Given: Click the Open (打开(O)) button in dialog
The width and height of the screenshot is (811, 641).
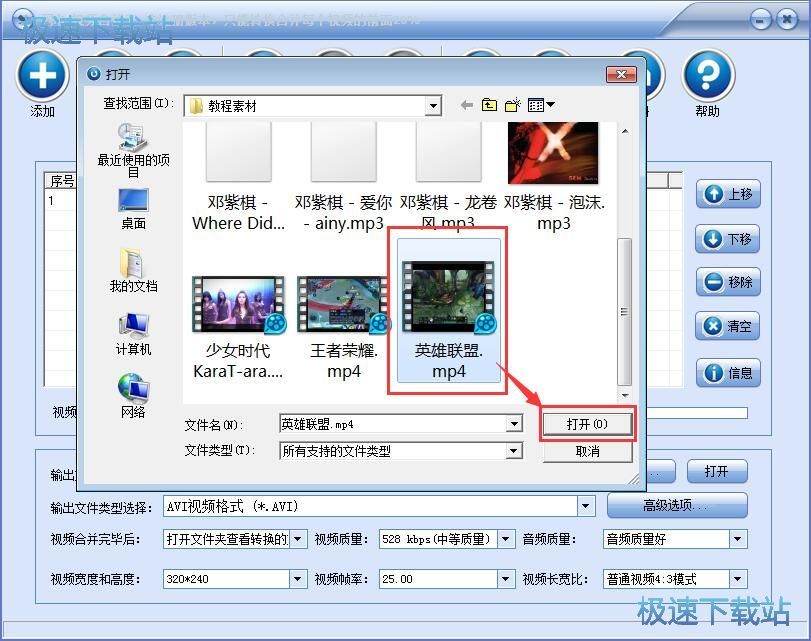Looking at the screenshot, I should pyautogui.click(x=587, y=424).
